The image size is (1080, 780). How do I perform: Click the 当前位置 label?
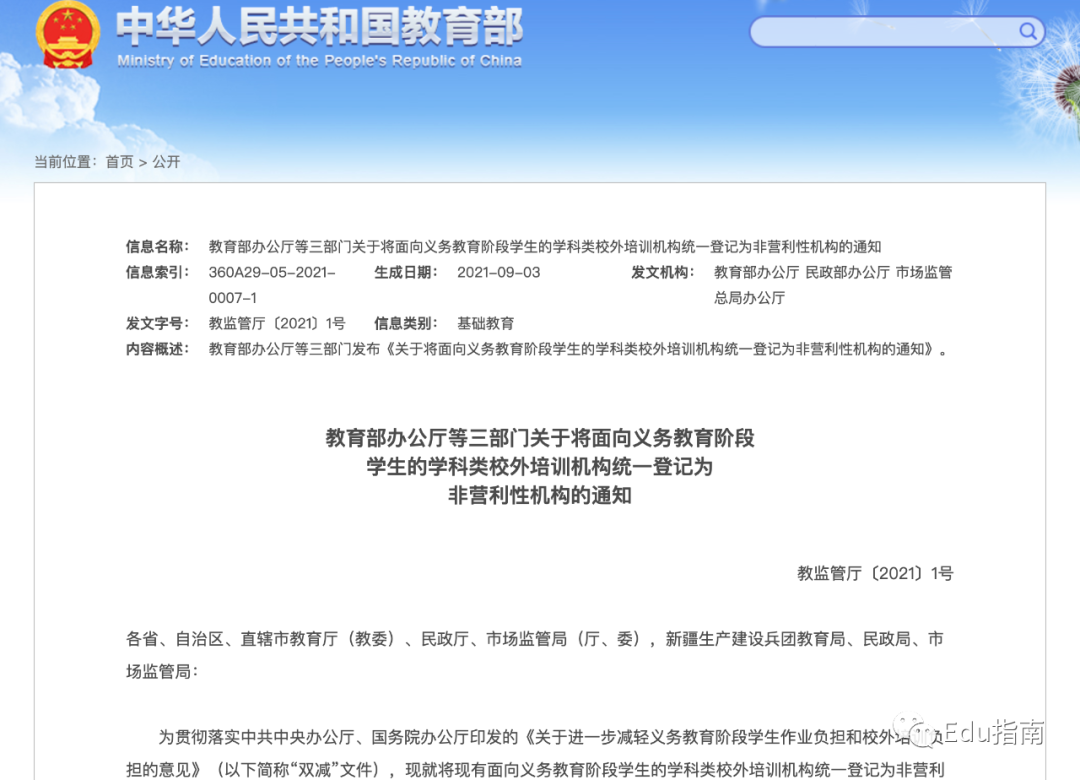point(65,162)
